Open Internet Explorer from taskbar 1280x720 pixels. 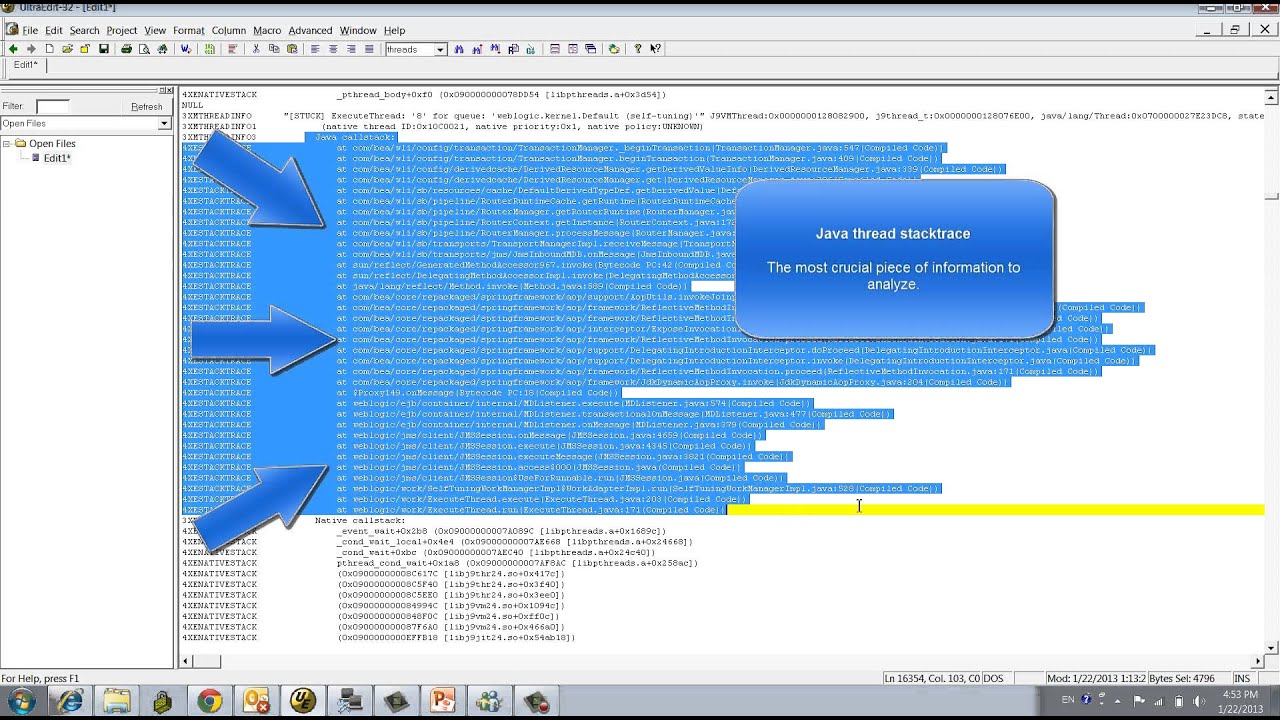point(70,701)
